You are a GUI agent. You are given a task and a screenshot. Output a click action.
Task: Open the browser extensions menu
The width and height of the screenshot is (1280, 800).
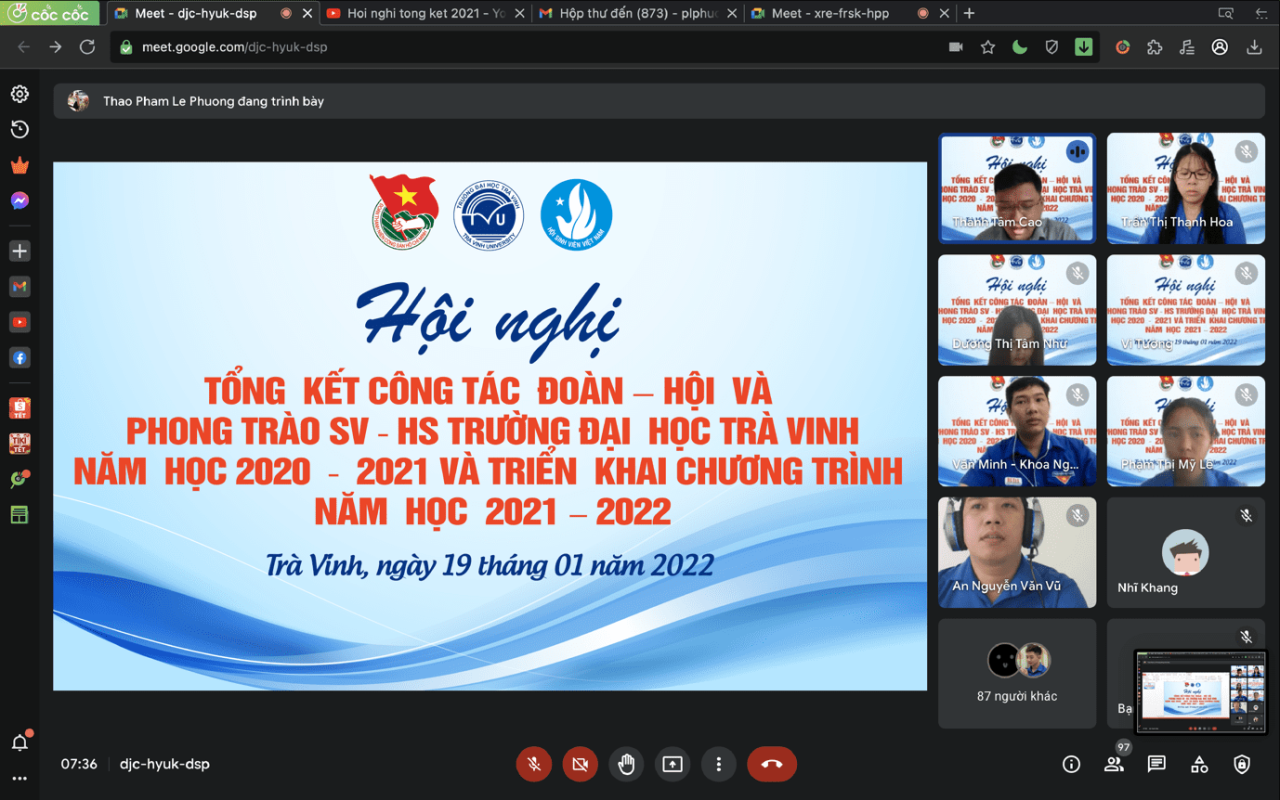tap(1155, 47)
